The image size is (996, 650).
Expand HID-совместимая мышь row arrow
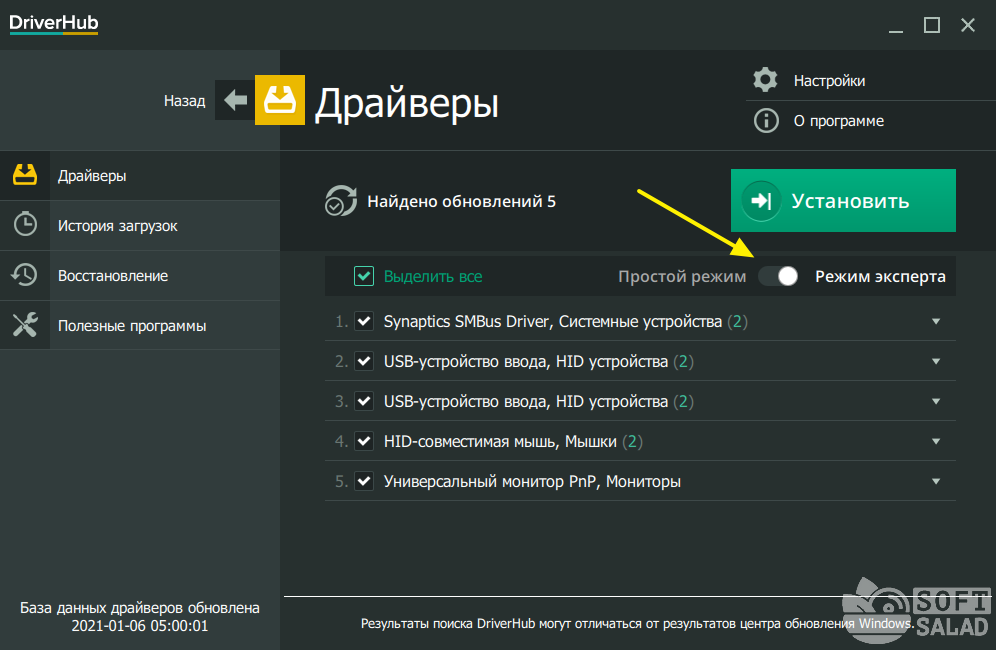(x=936, y=442)
